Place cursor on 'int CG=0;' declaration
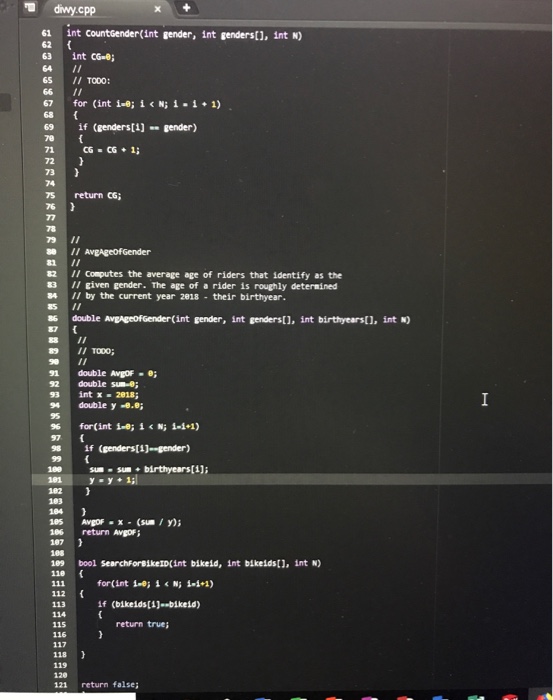Viewport: 553px width, 700px height. tap(93, 57)
